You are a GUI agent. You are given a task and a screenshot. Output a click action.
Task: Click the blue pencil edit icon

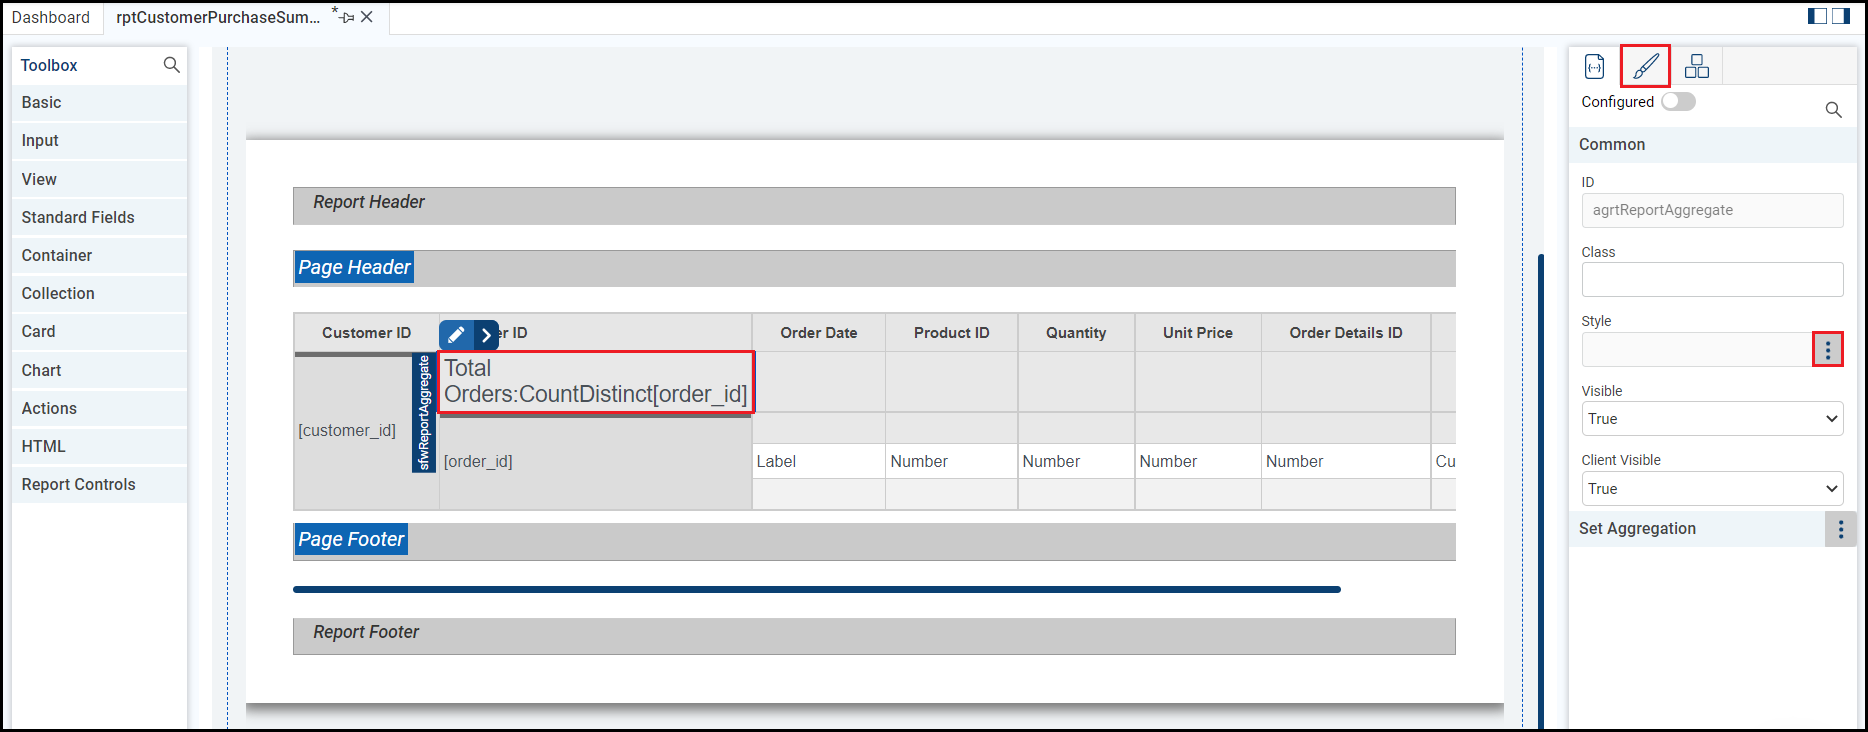click(456, 335)
